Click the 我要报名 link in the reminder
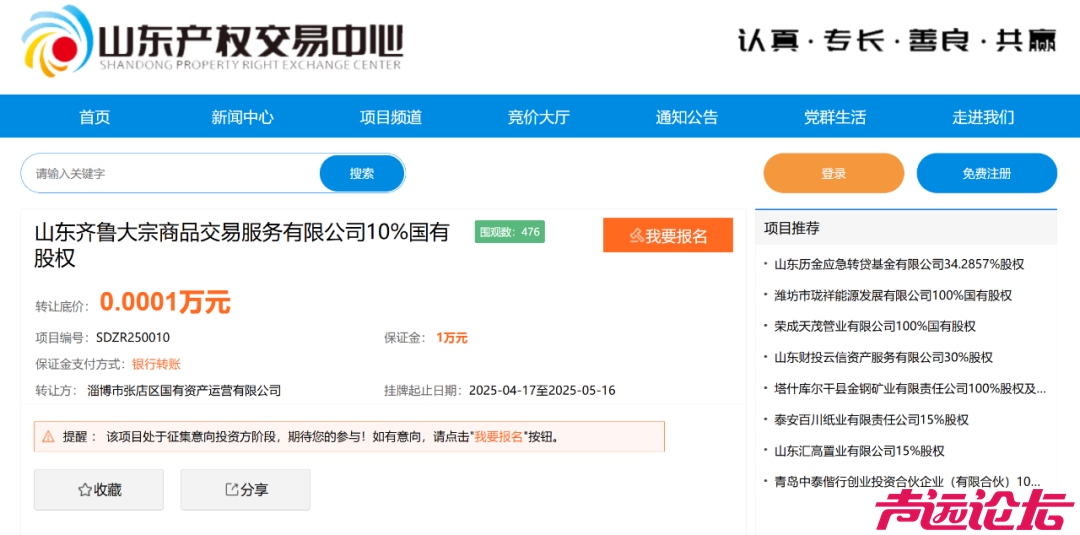 [x=498, y=437]
